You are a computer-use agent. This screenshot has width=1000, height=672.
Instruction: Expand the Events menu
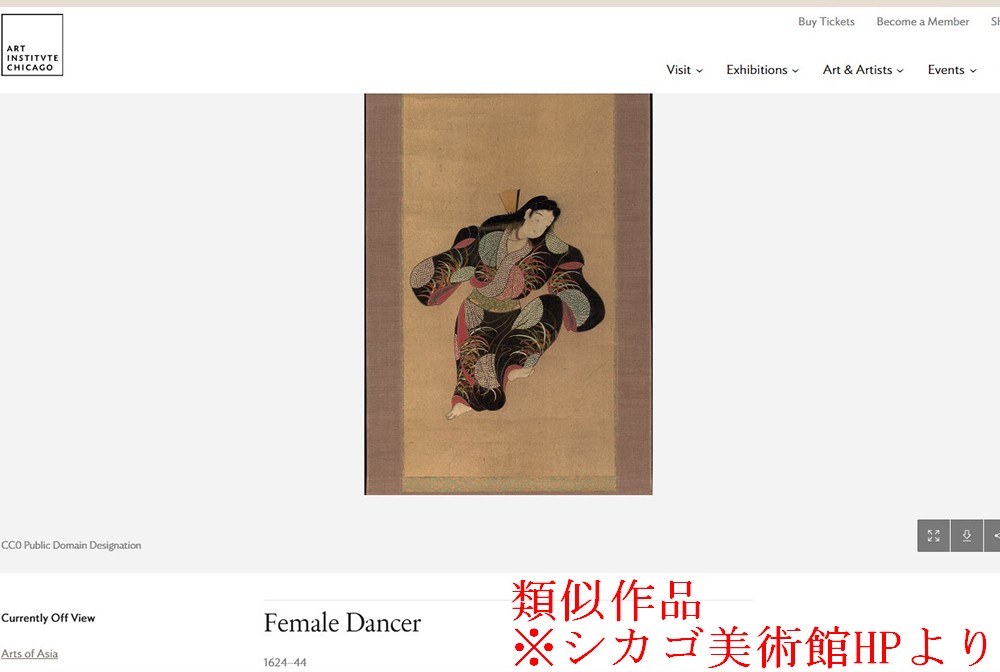[952, 70]
